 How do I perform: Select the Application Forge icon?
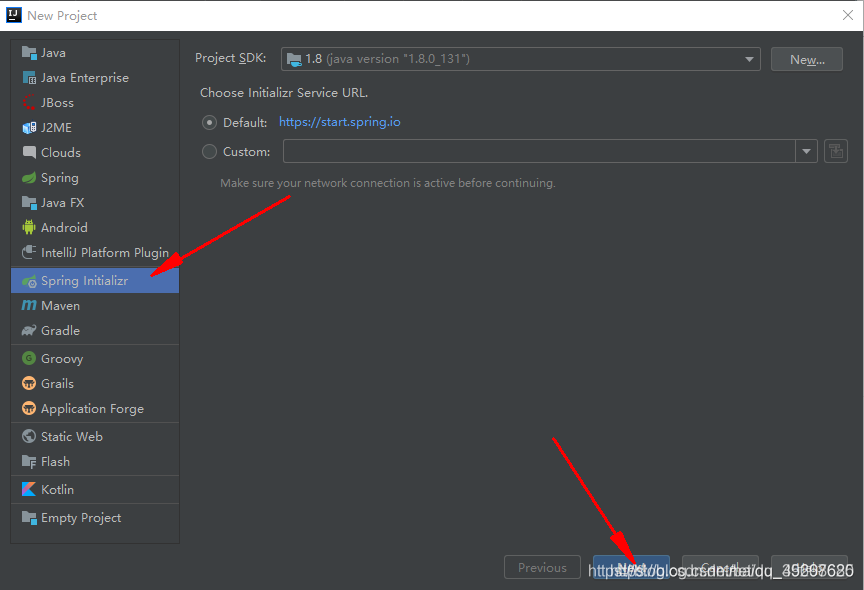(29, 408)
